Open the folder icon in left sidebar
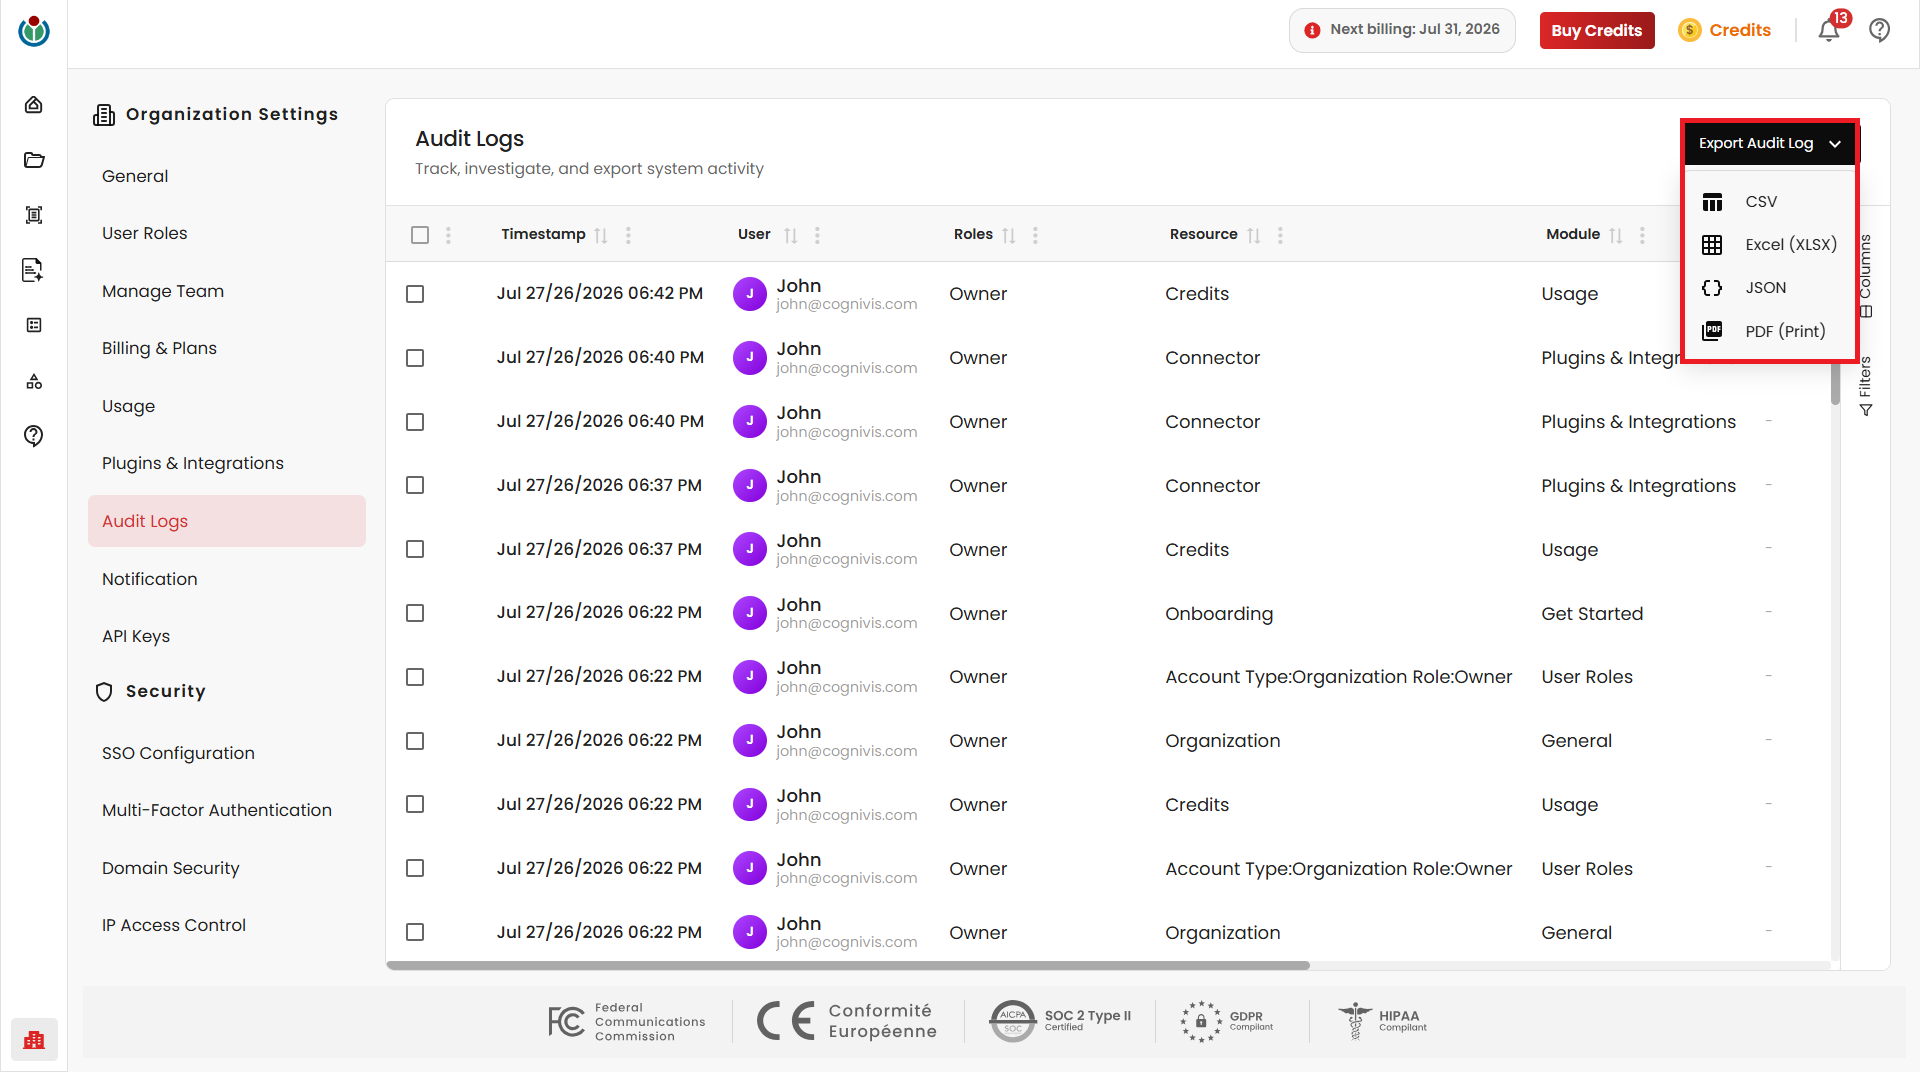 [34, 160]
